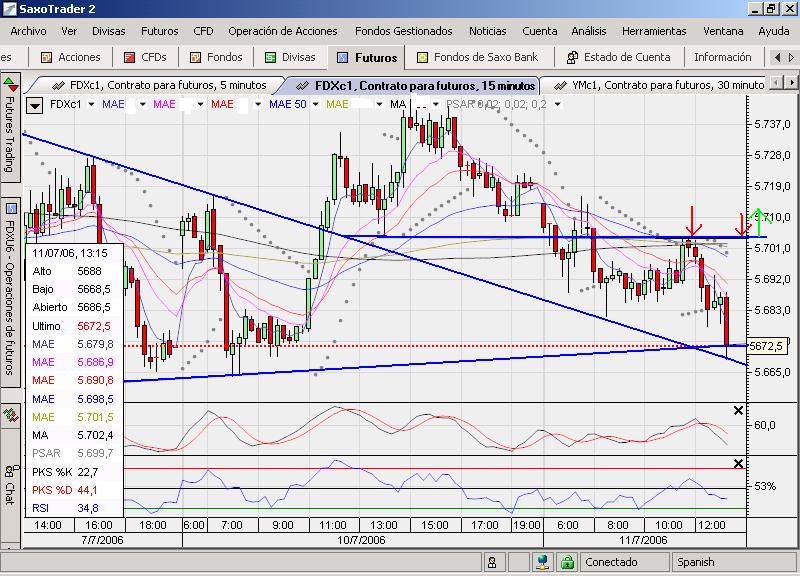The height and width of the screenshot is (576, 800).
Task: Open the Chat side panel
Action: coord(10,485)
